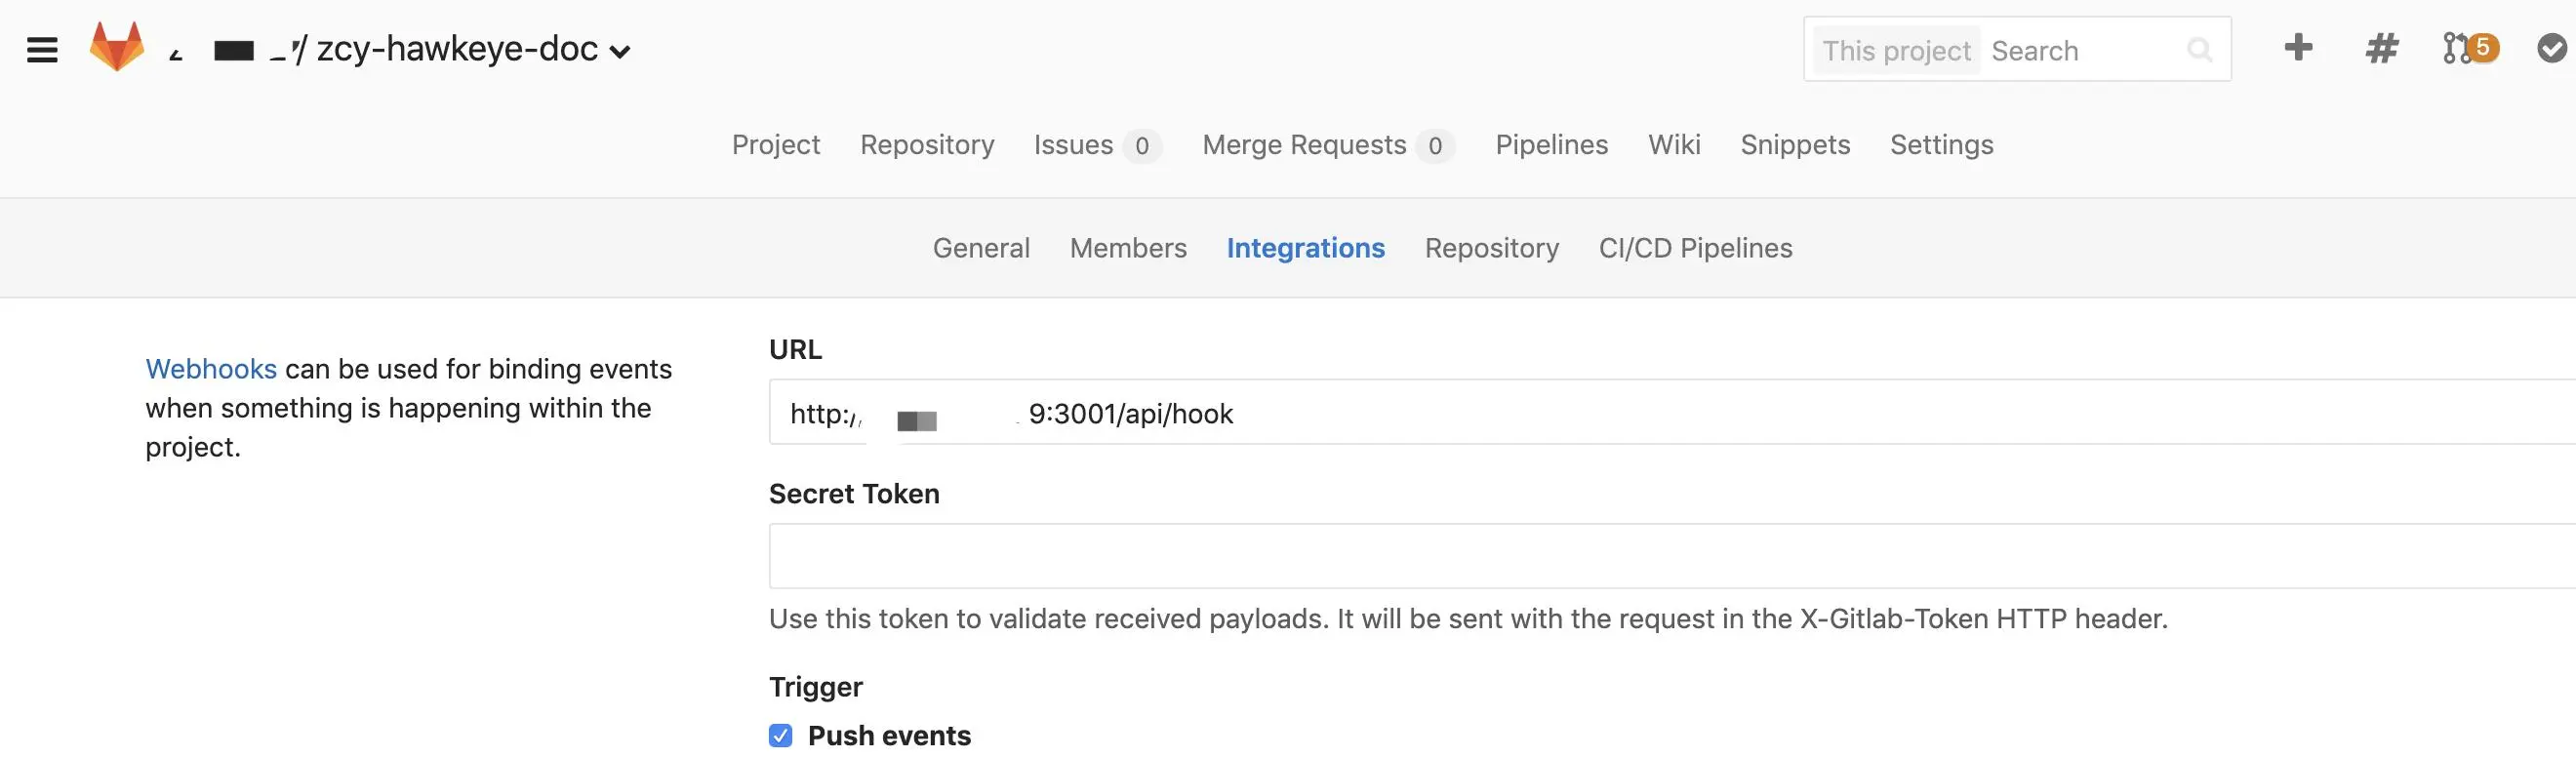Select Repository settings sub-tab
The width and height of the screenshot is (2576, 757).
(x=1491, y=248)
